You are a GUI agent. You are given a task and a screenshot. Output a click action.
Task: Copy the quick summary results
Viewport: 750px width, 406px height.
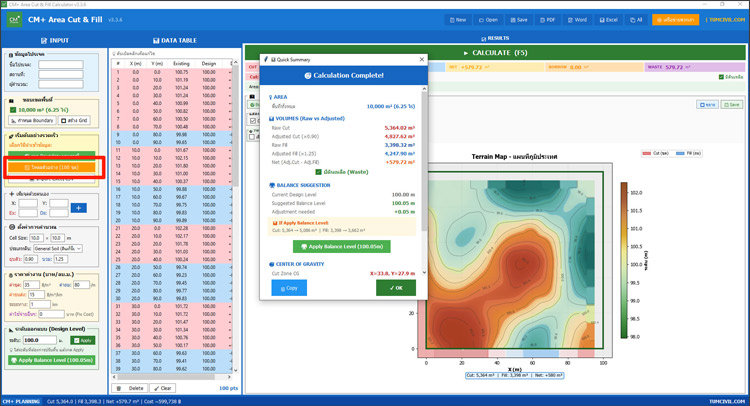(x=291, y=287)
